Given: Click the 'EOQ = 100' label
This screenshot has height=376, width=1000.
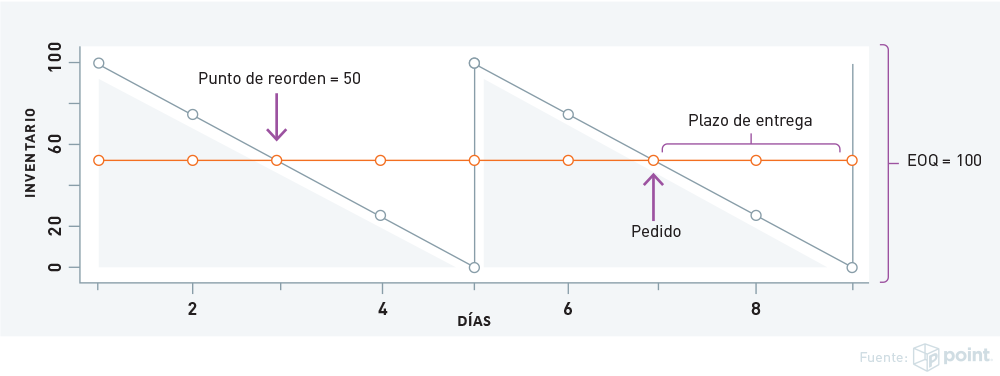Looking at the screenshot, I should [945, 162].
